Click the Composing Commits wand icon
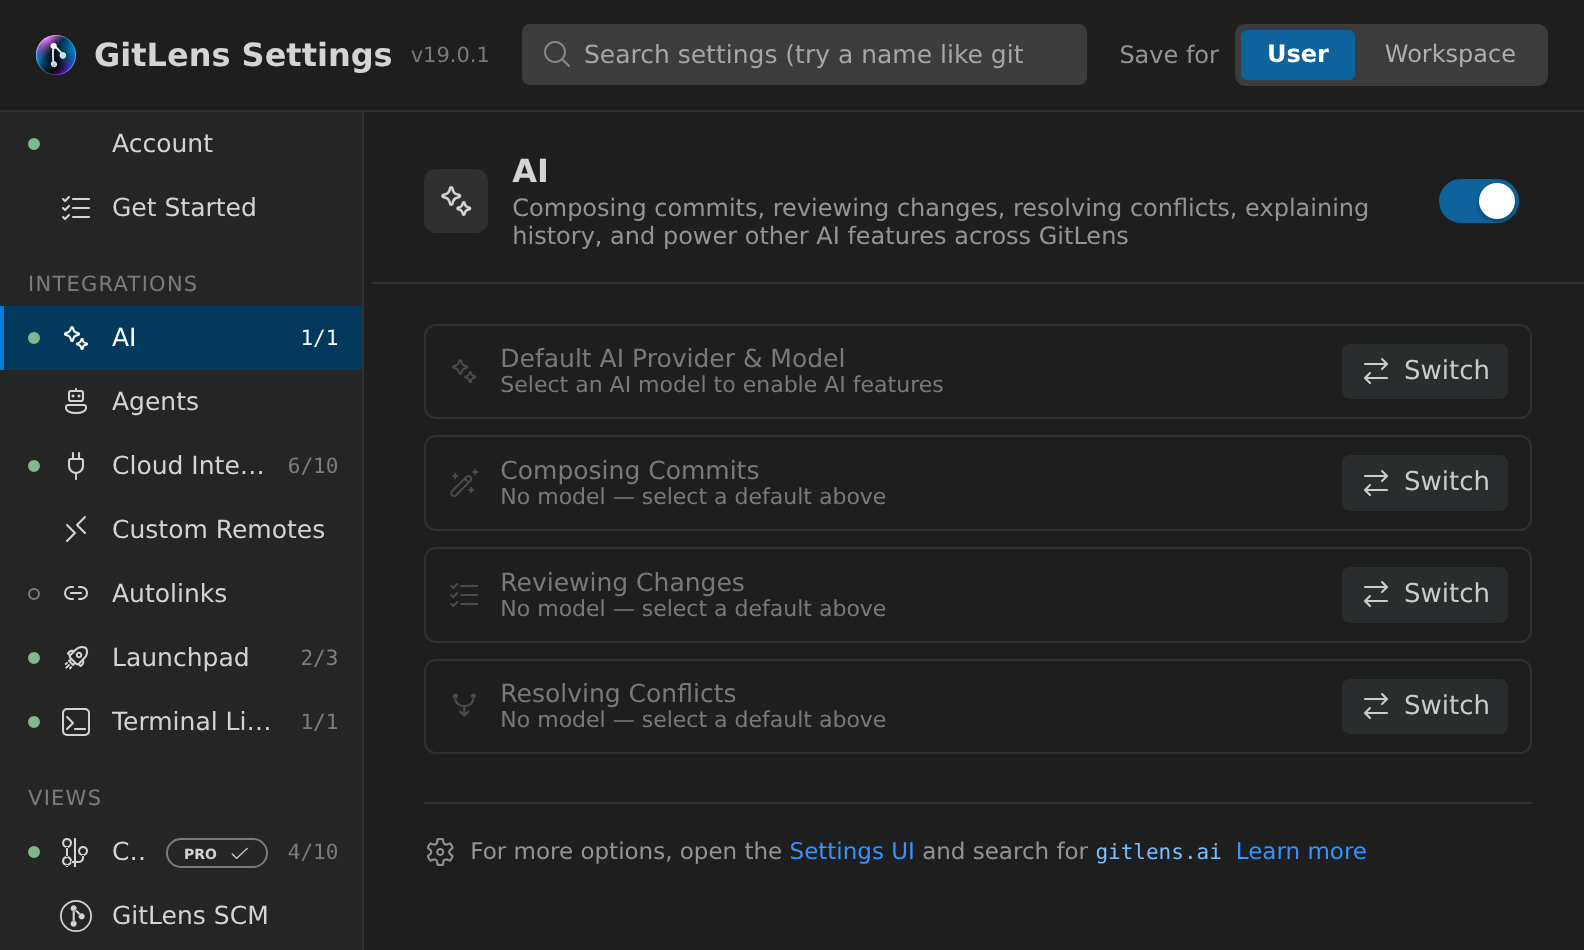Screen dimensions: 1584x950 [x=464, y=483]
